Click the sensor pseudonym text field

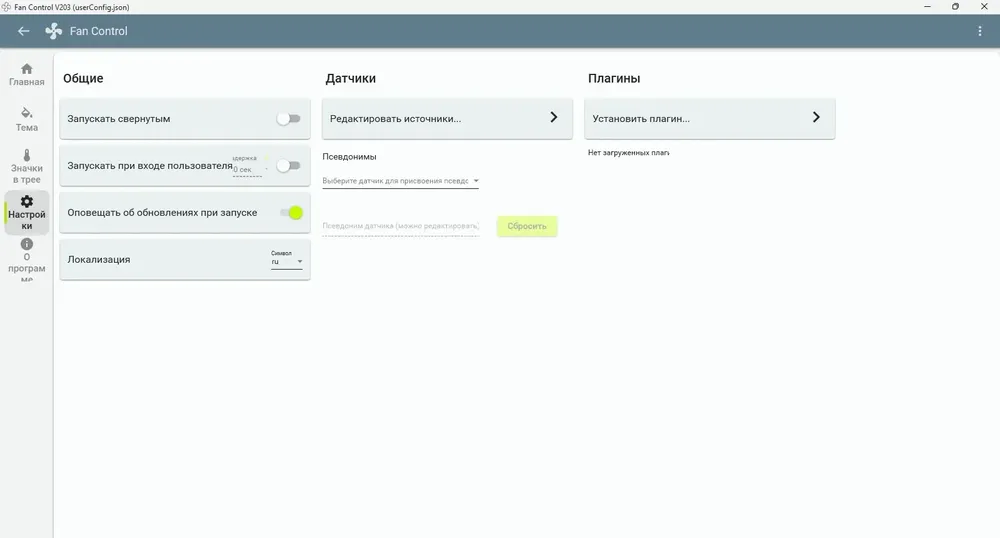(x=401, y=226)
